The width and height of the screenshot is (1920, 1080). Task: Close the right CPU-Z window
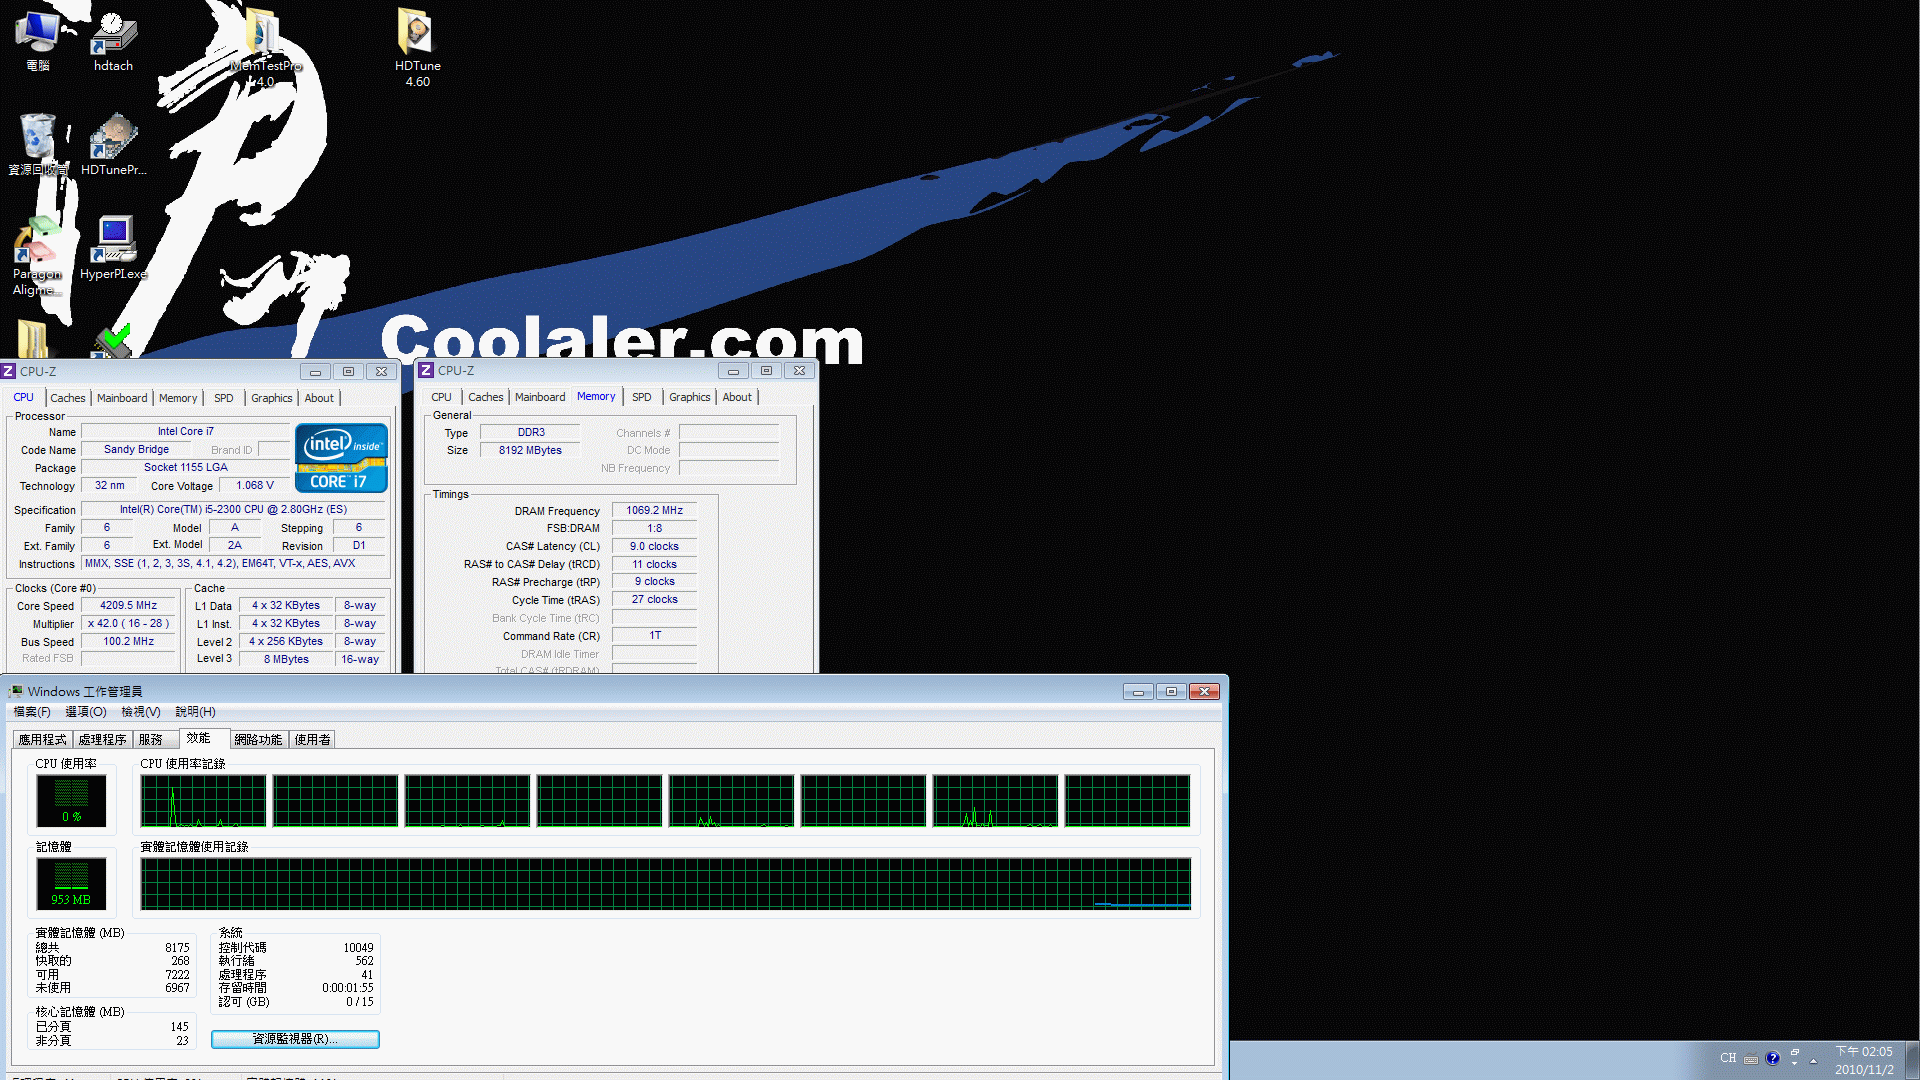[x=799, y=370]
